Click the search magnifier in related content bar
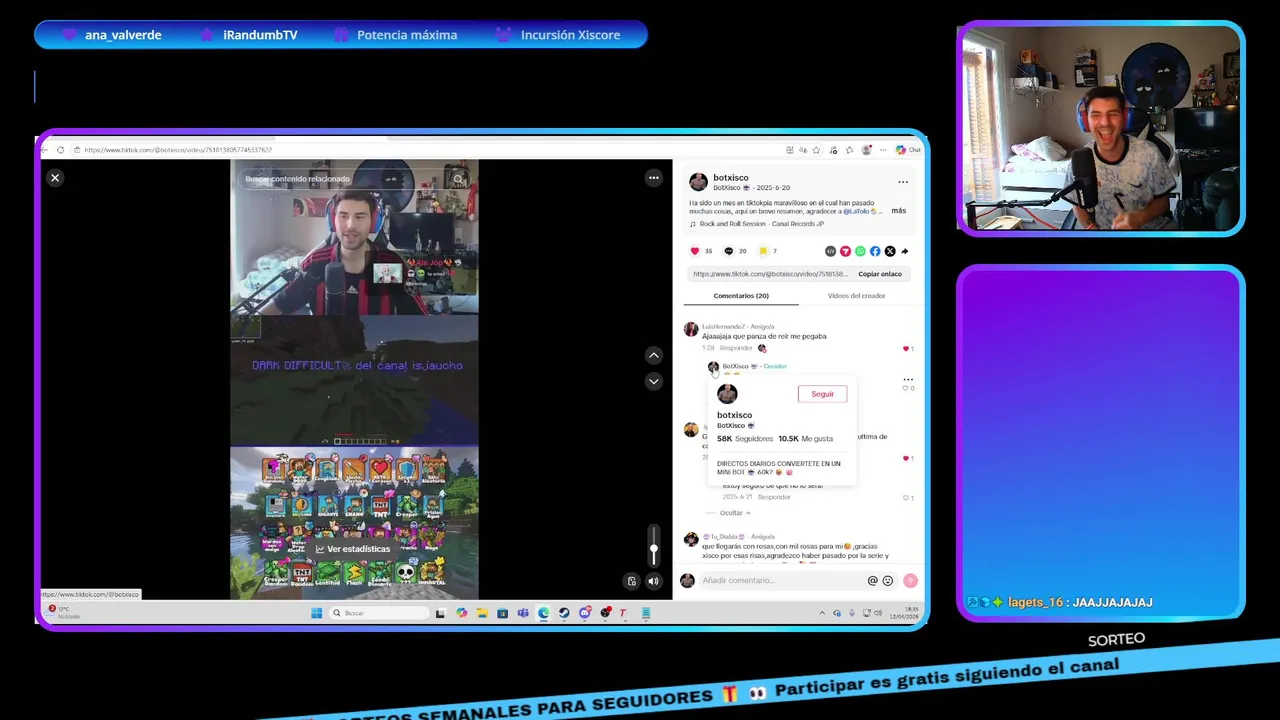 tap(459, 179)
